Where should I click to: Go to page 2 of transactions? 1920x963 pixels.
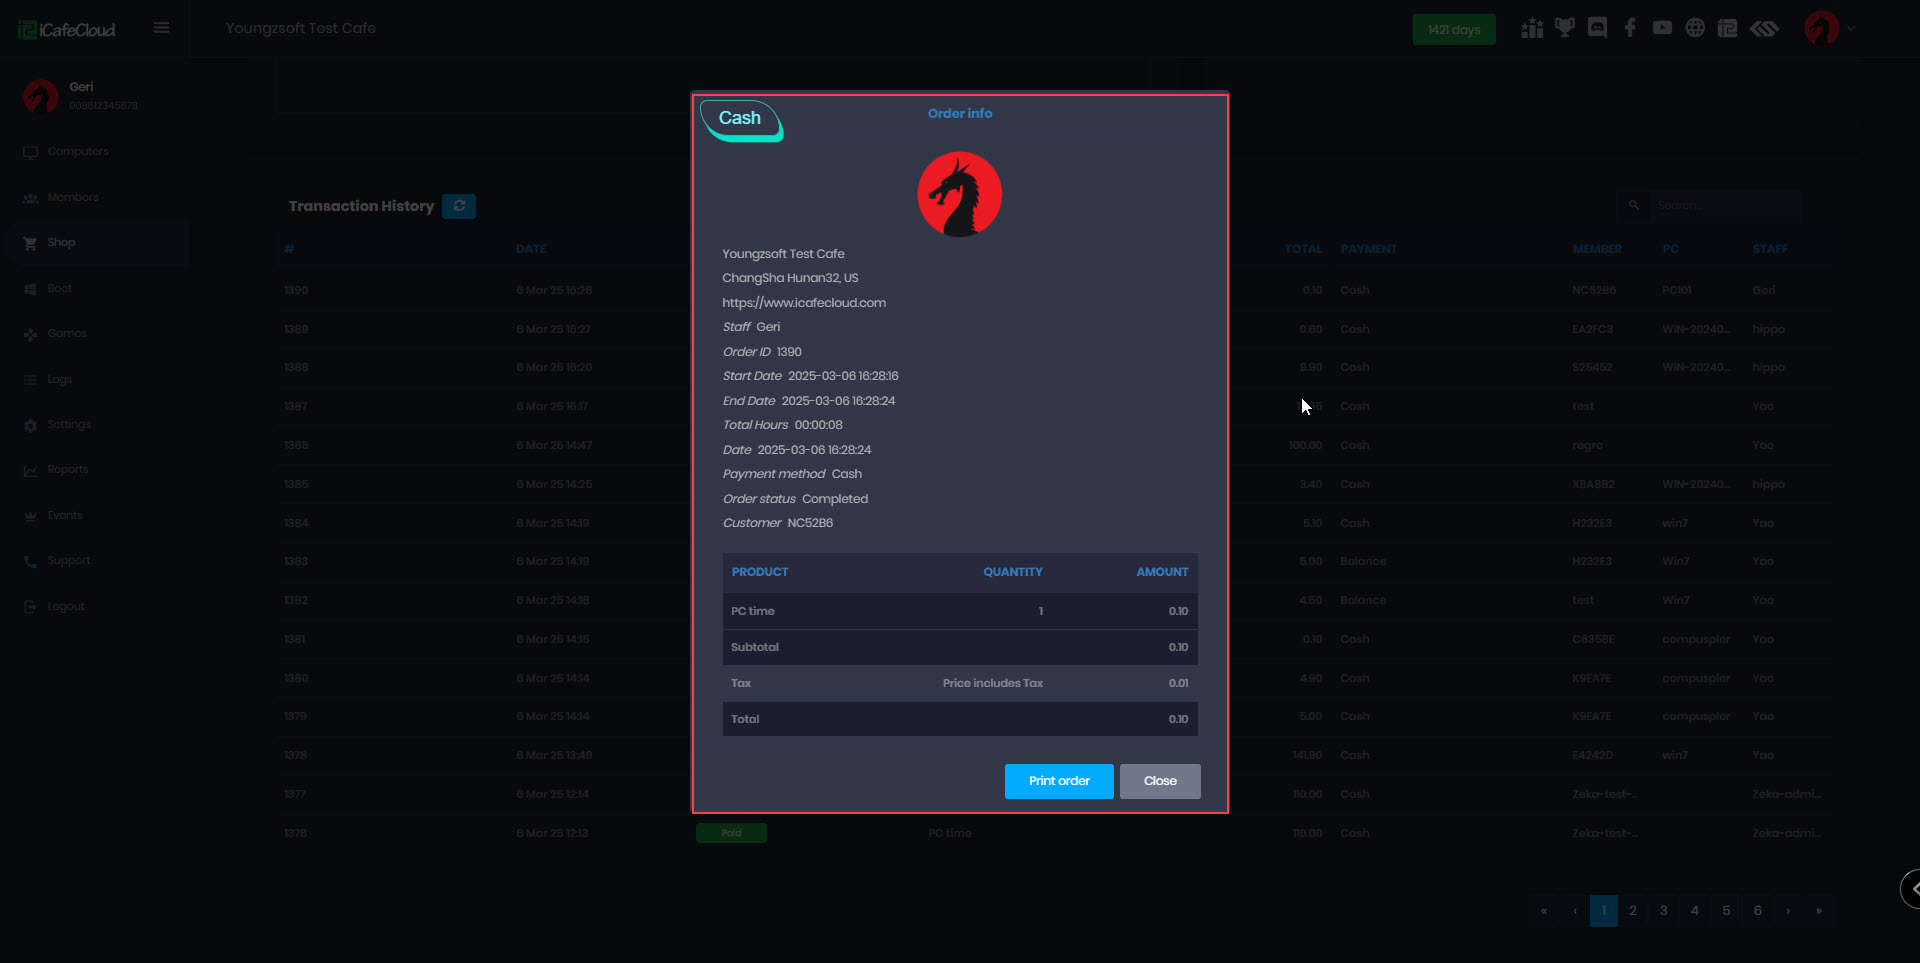point(1633,911)
